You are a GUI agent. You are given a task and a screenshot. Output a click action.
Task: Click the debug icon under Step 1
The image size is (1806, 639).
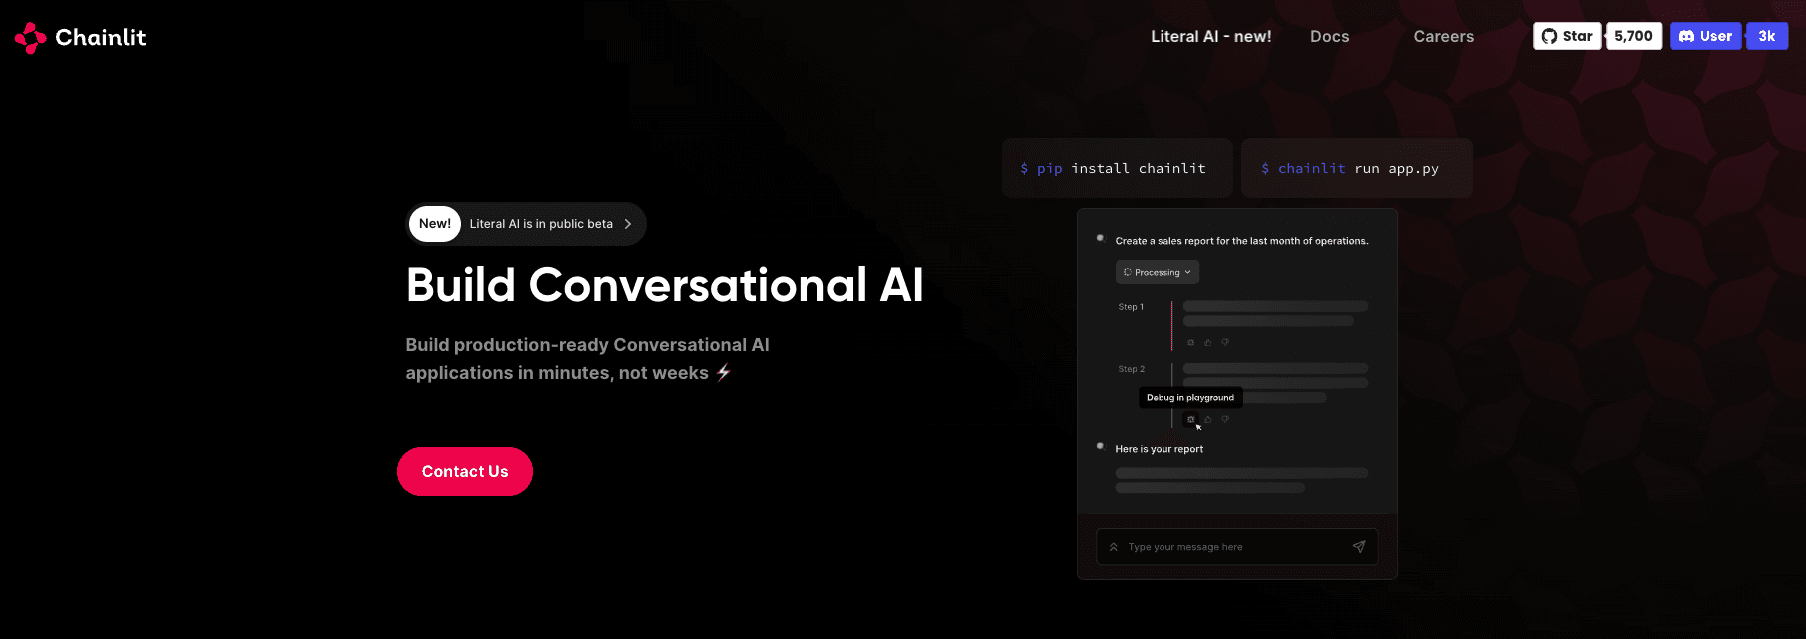[x=1190, y=343]
